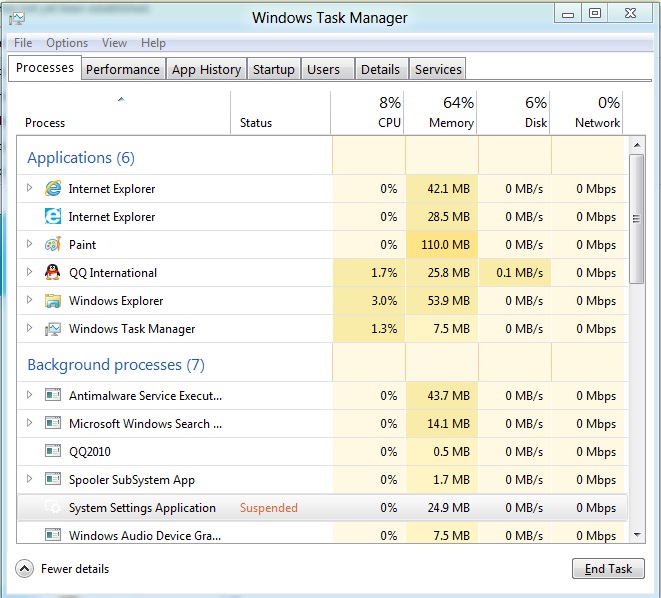Image resolution: width=661 pixels, height=598 pixels.
Task: Expand the Antimalware Service Executable group
Action: pyautogui.click(x=29, y=394)
